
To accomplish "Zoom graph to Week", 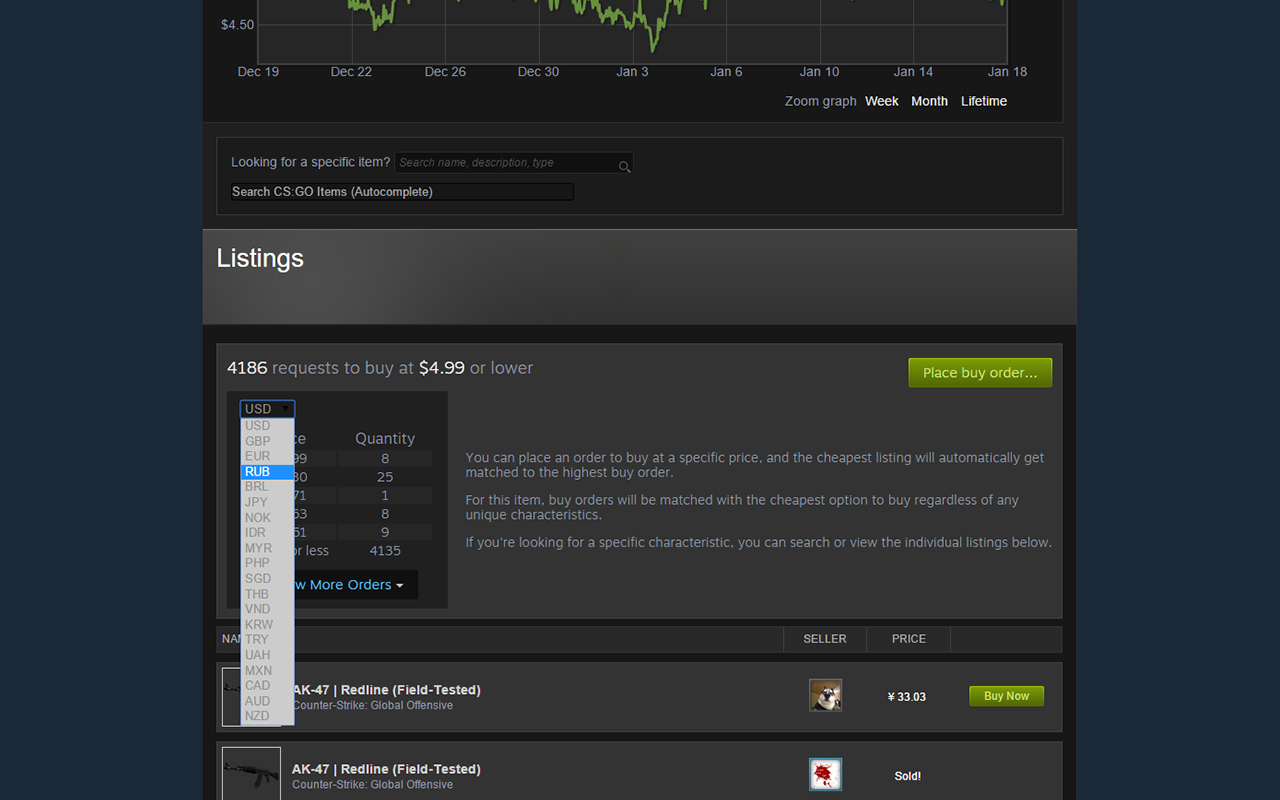I will click(882, 101).
